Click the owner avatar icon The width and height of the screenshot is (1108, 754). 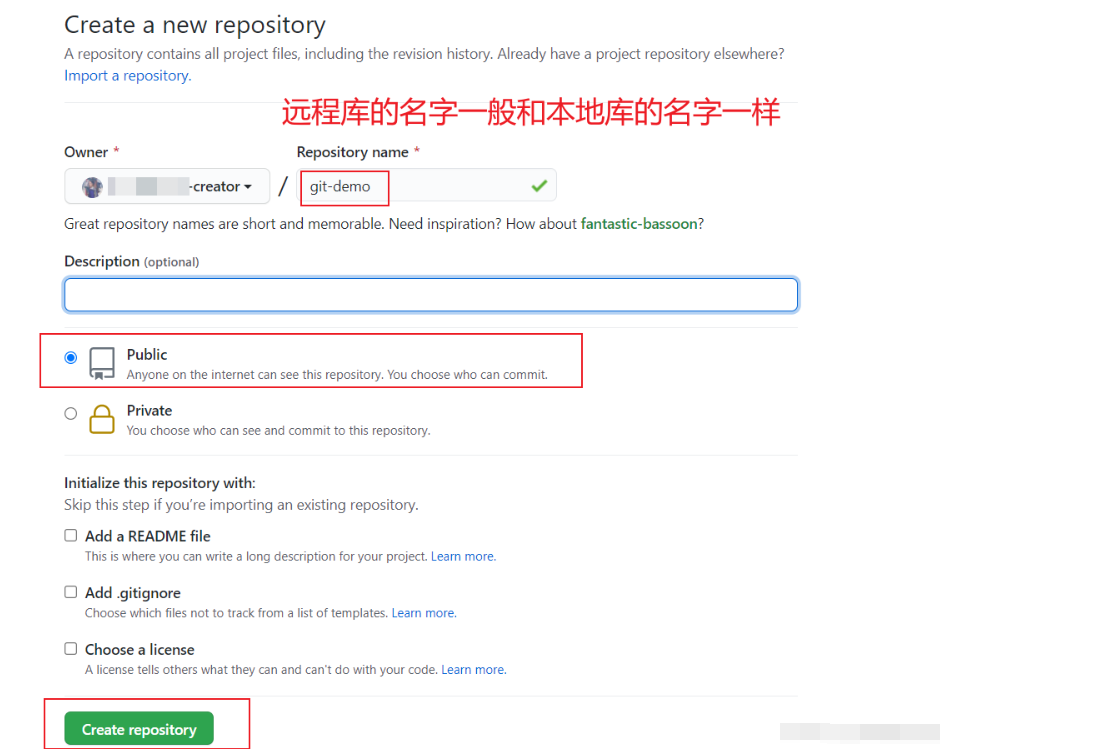pos(93,187)
